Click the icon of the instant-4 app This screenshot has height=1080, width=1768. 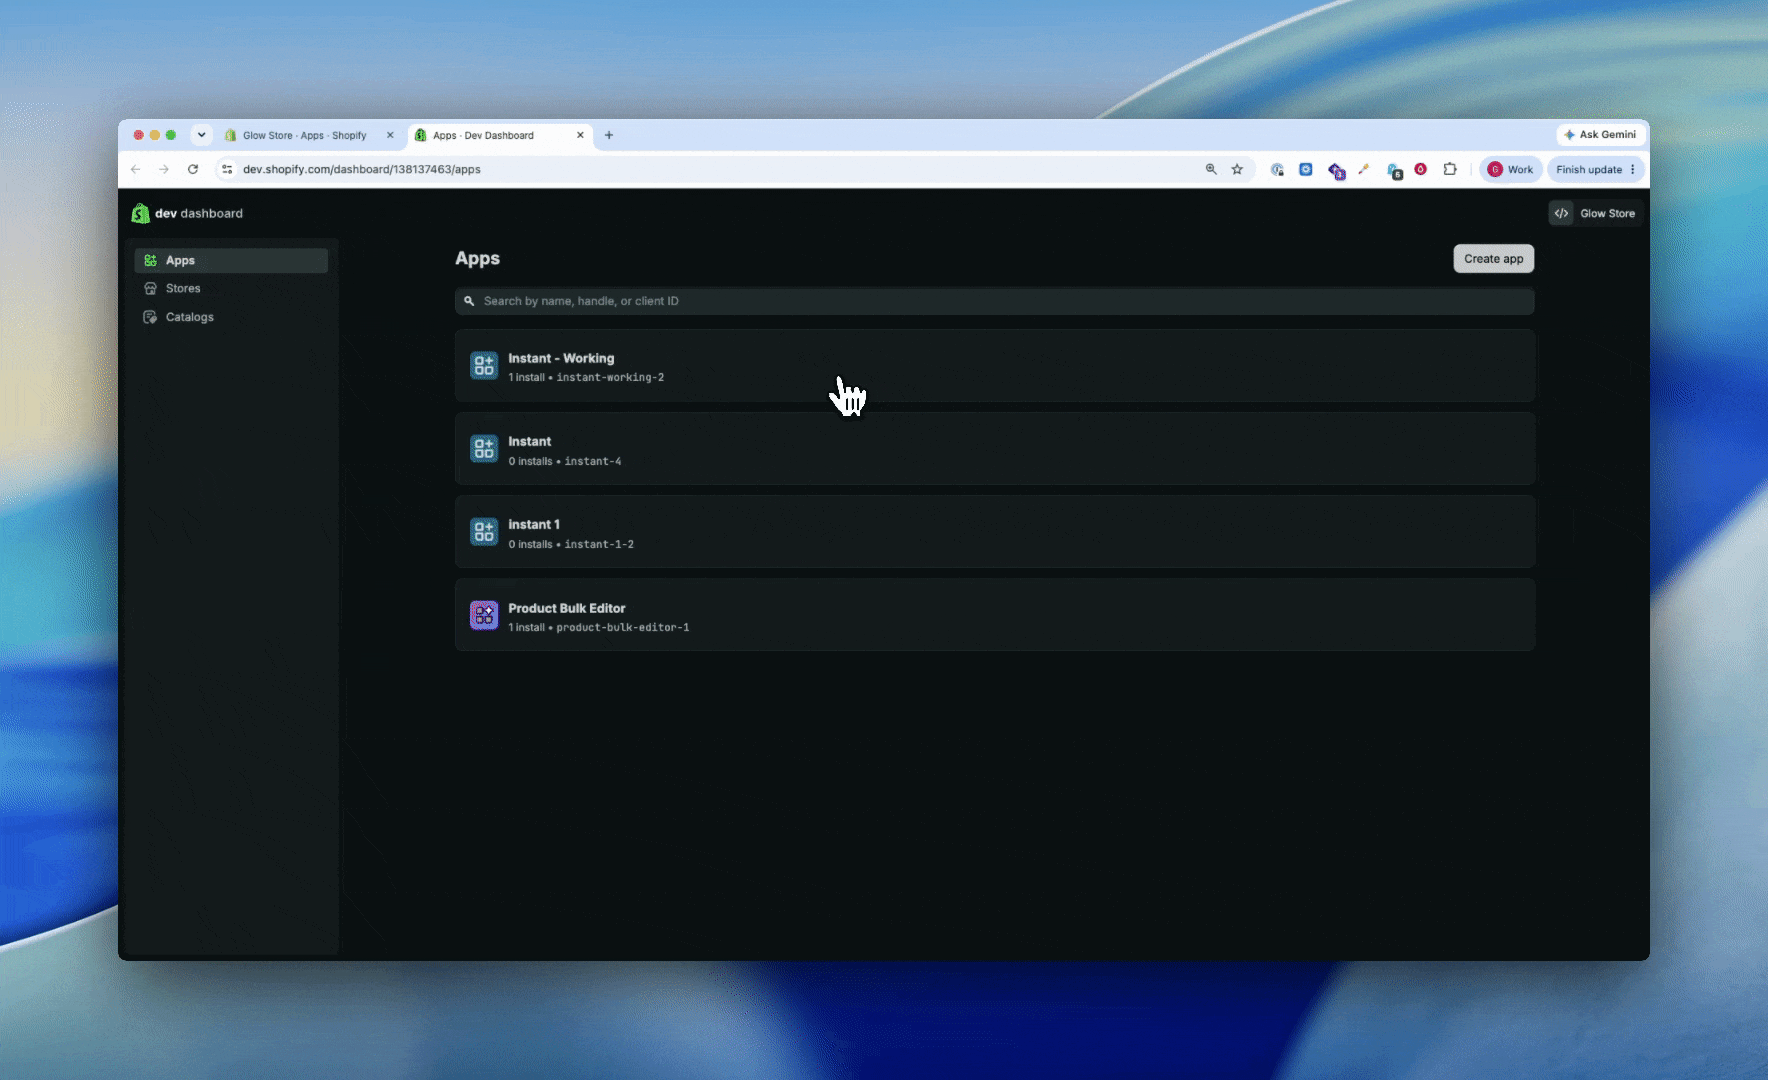pos(484,449)
